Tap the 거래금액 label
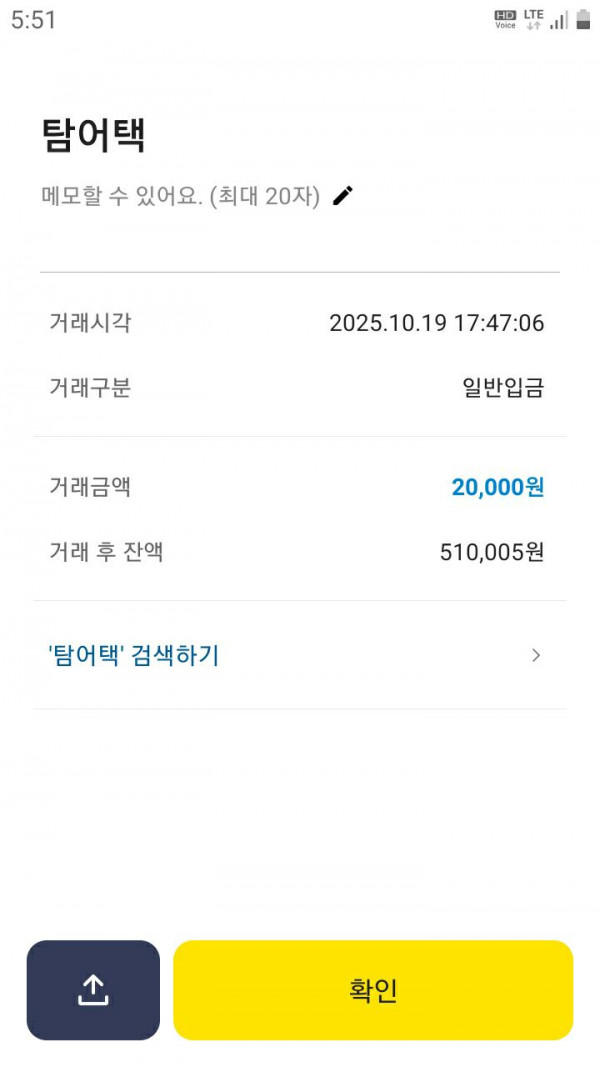This screenshot has height=1067, width=600. click(90, 488)
